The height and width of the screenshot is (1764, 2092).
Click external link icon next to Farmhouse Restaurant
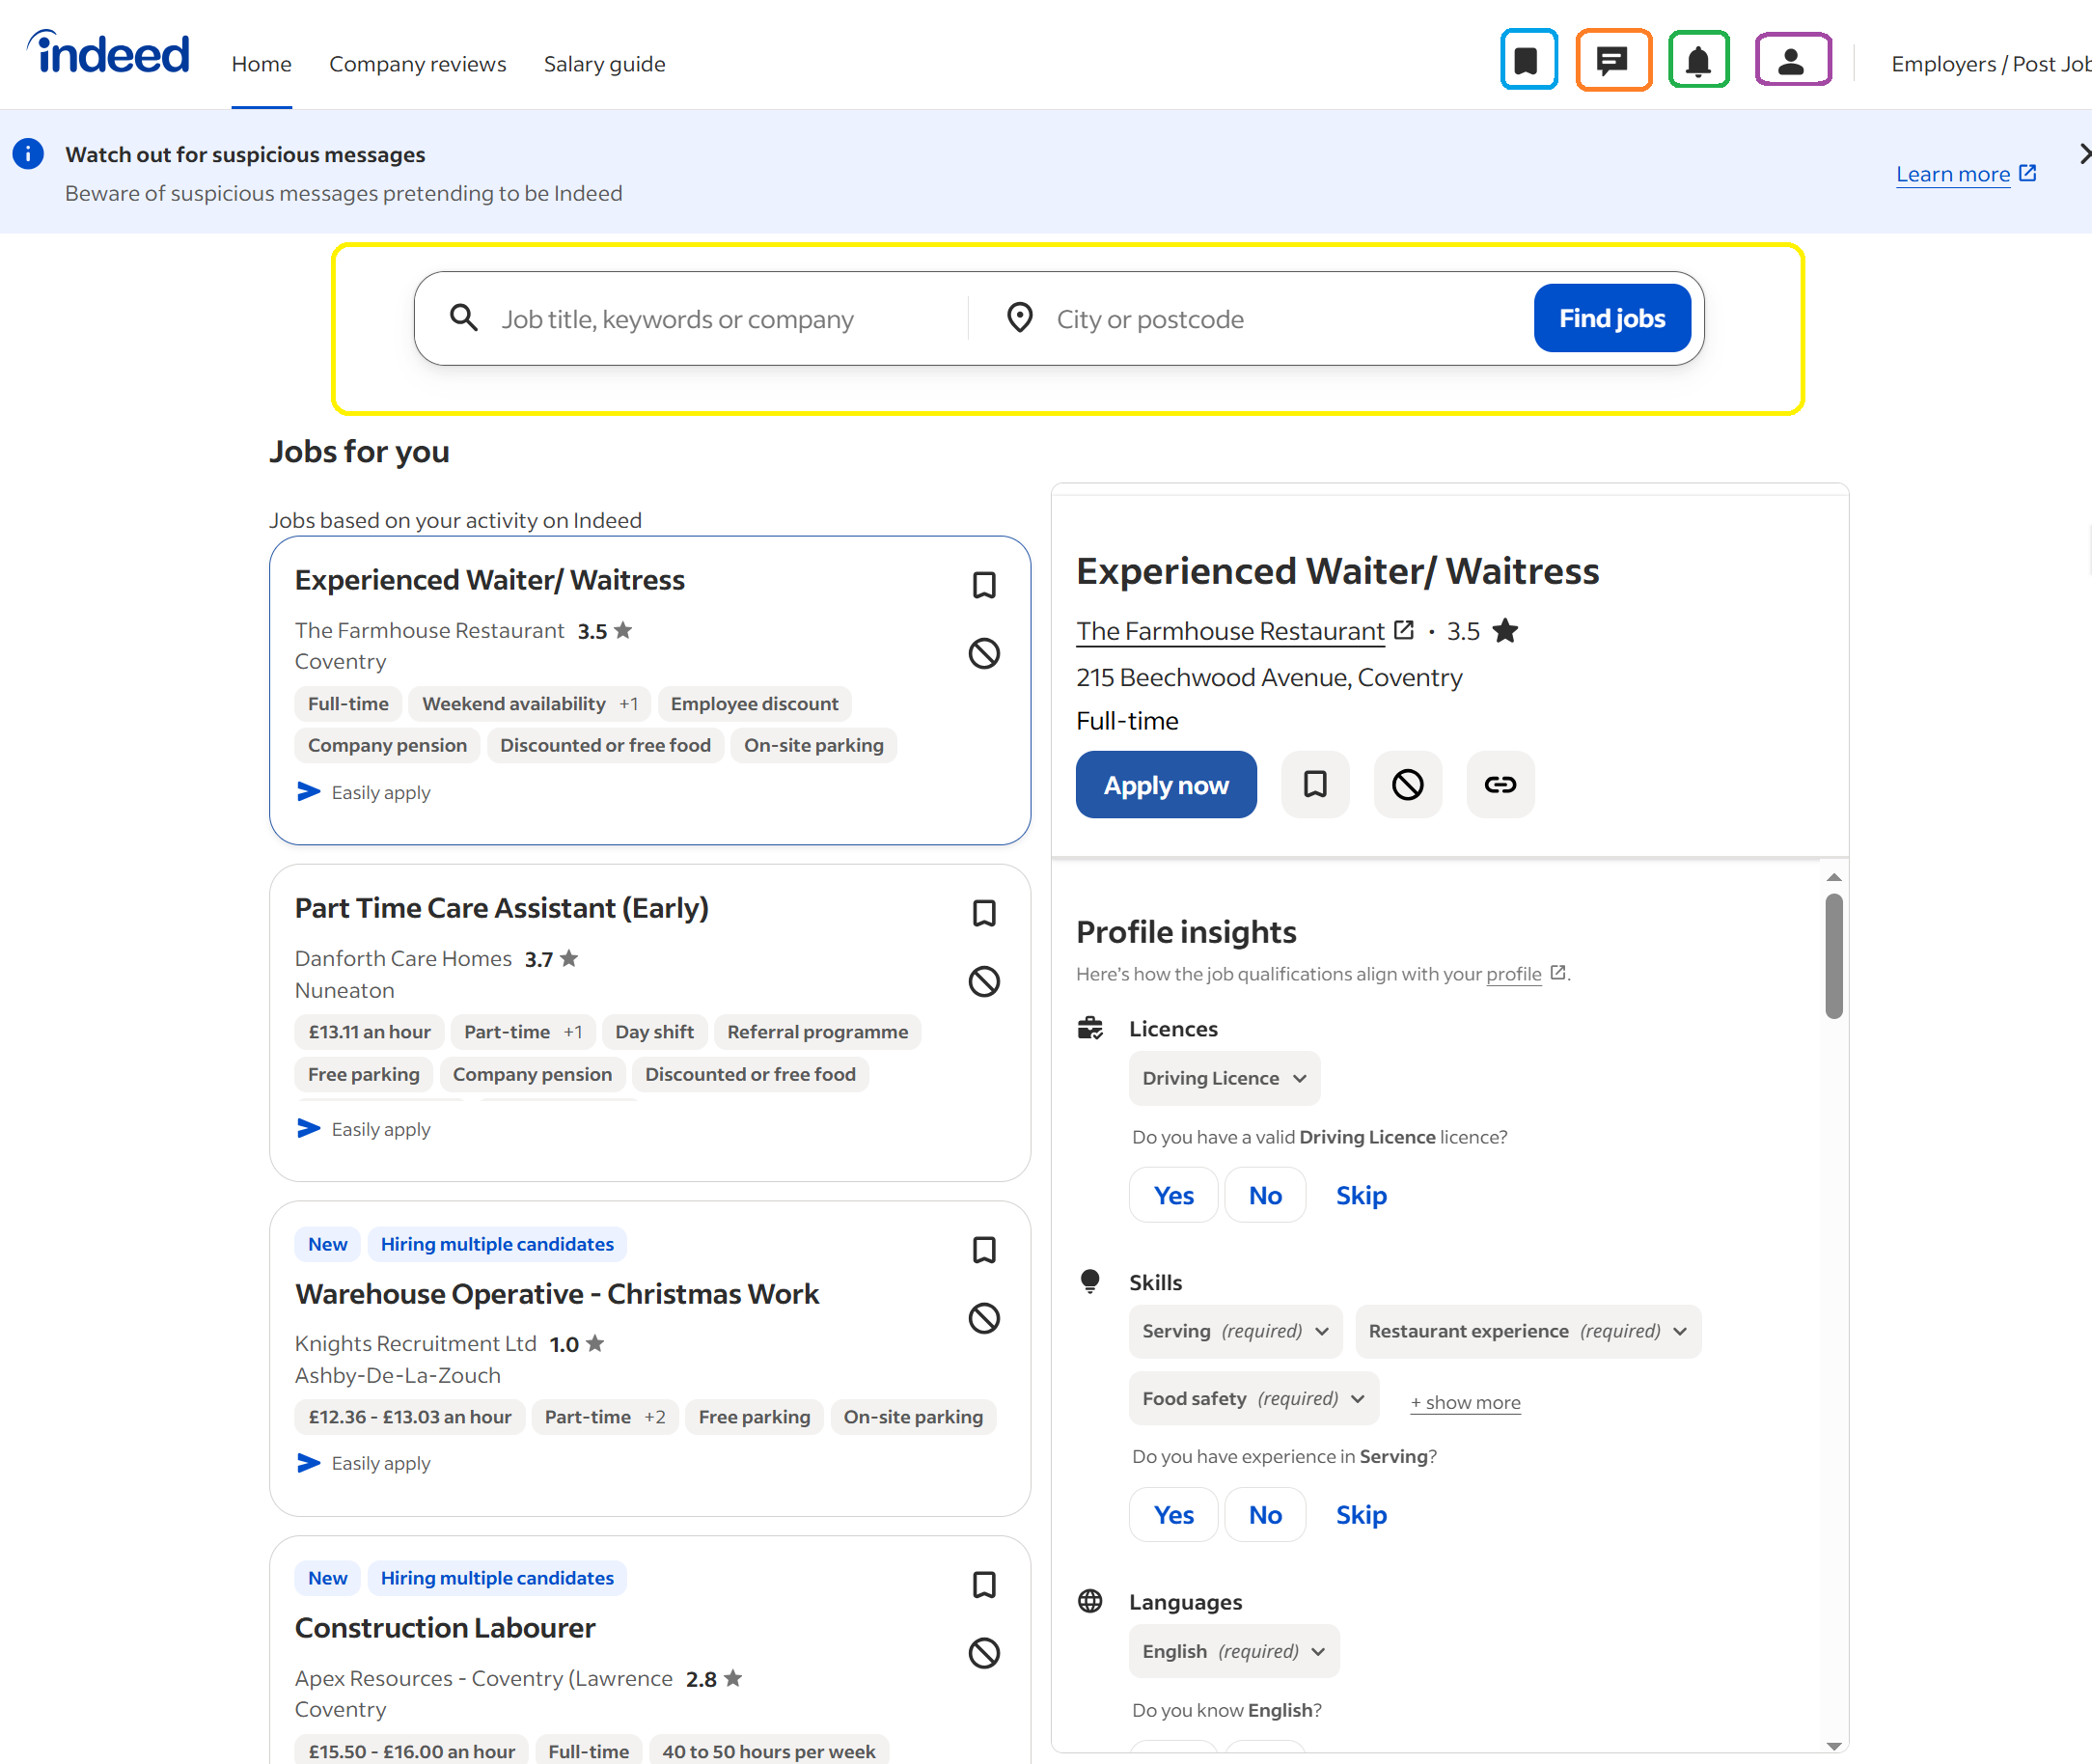[1404, 630]
